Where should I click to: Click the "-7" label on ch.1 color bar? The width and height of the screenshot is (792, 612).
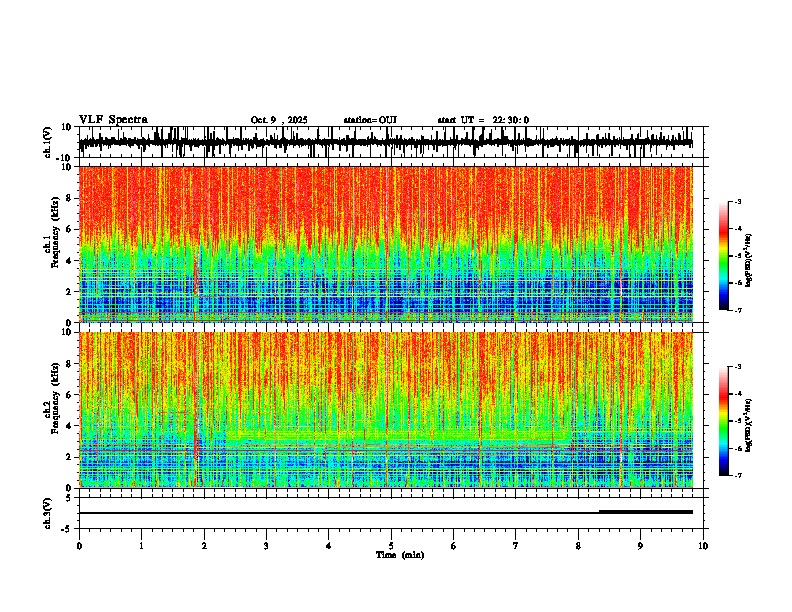(738, 310)
